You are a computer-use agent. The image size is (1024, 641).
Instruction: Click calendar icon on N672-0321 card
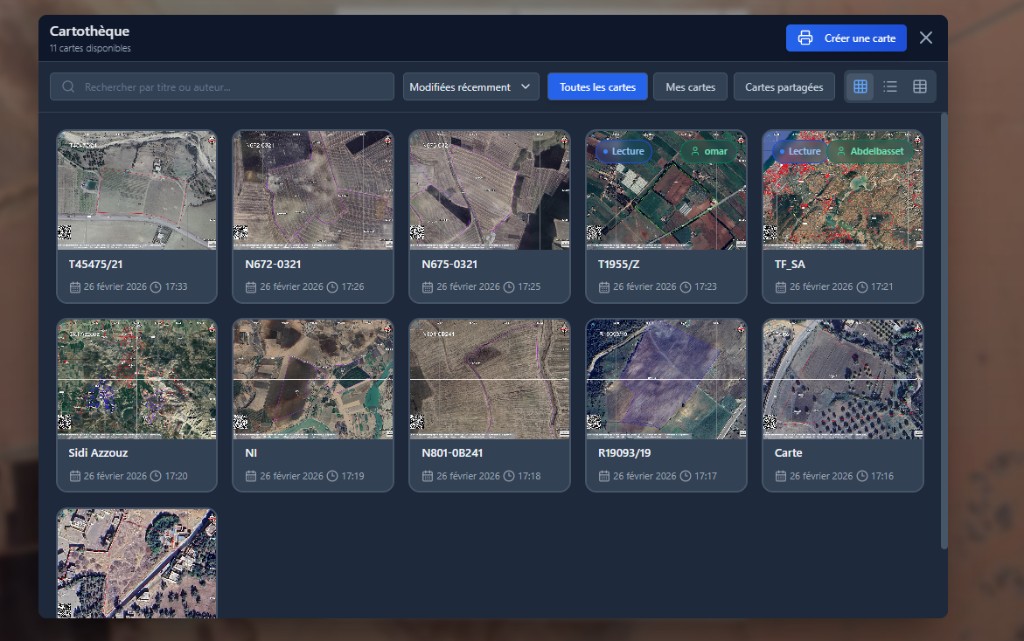(x=251, y=287)
